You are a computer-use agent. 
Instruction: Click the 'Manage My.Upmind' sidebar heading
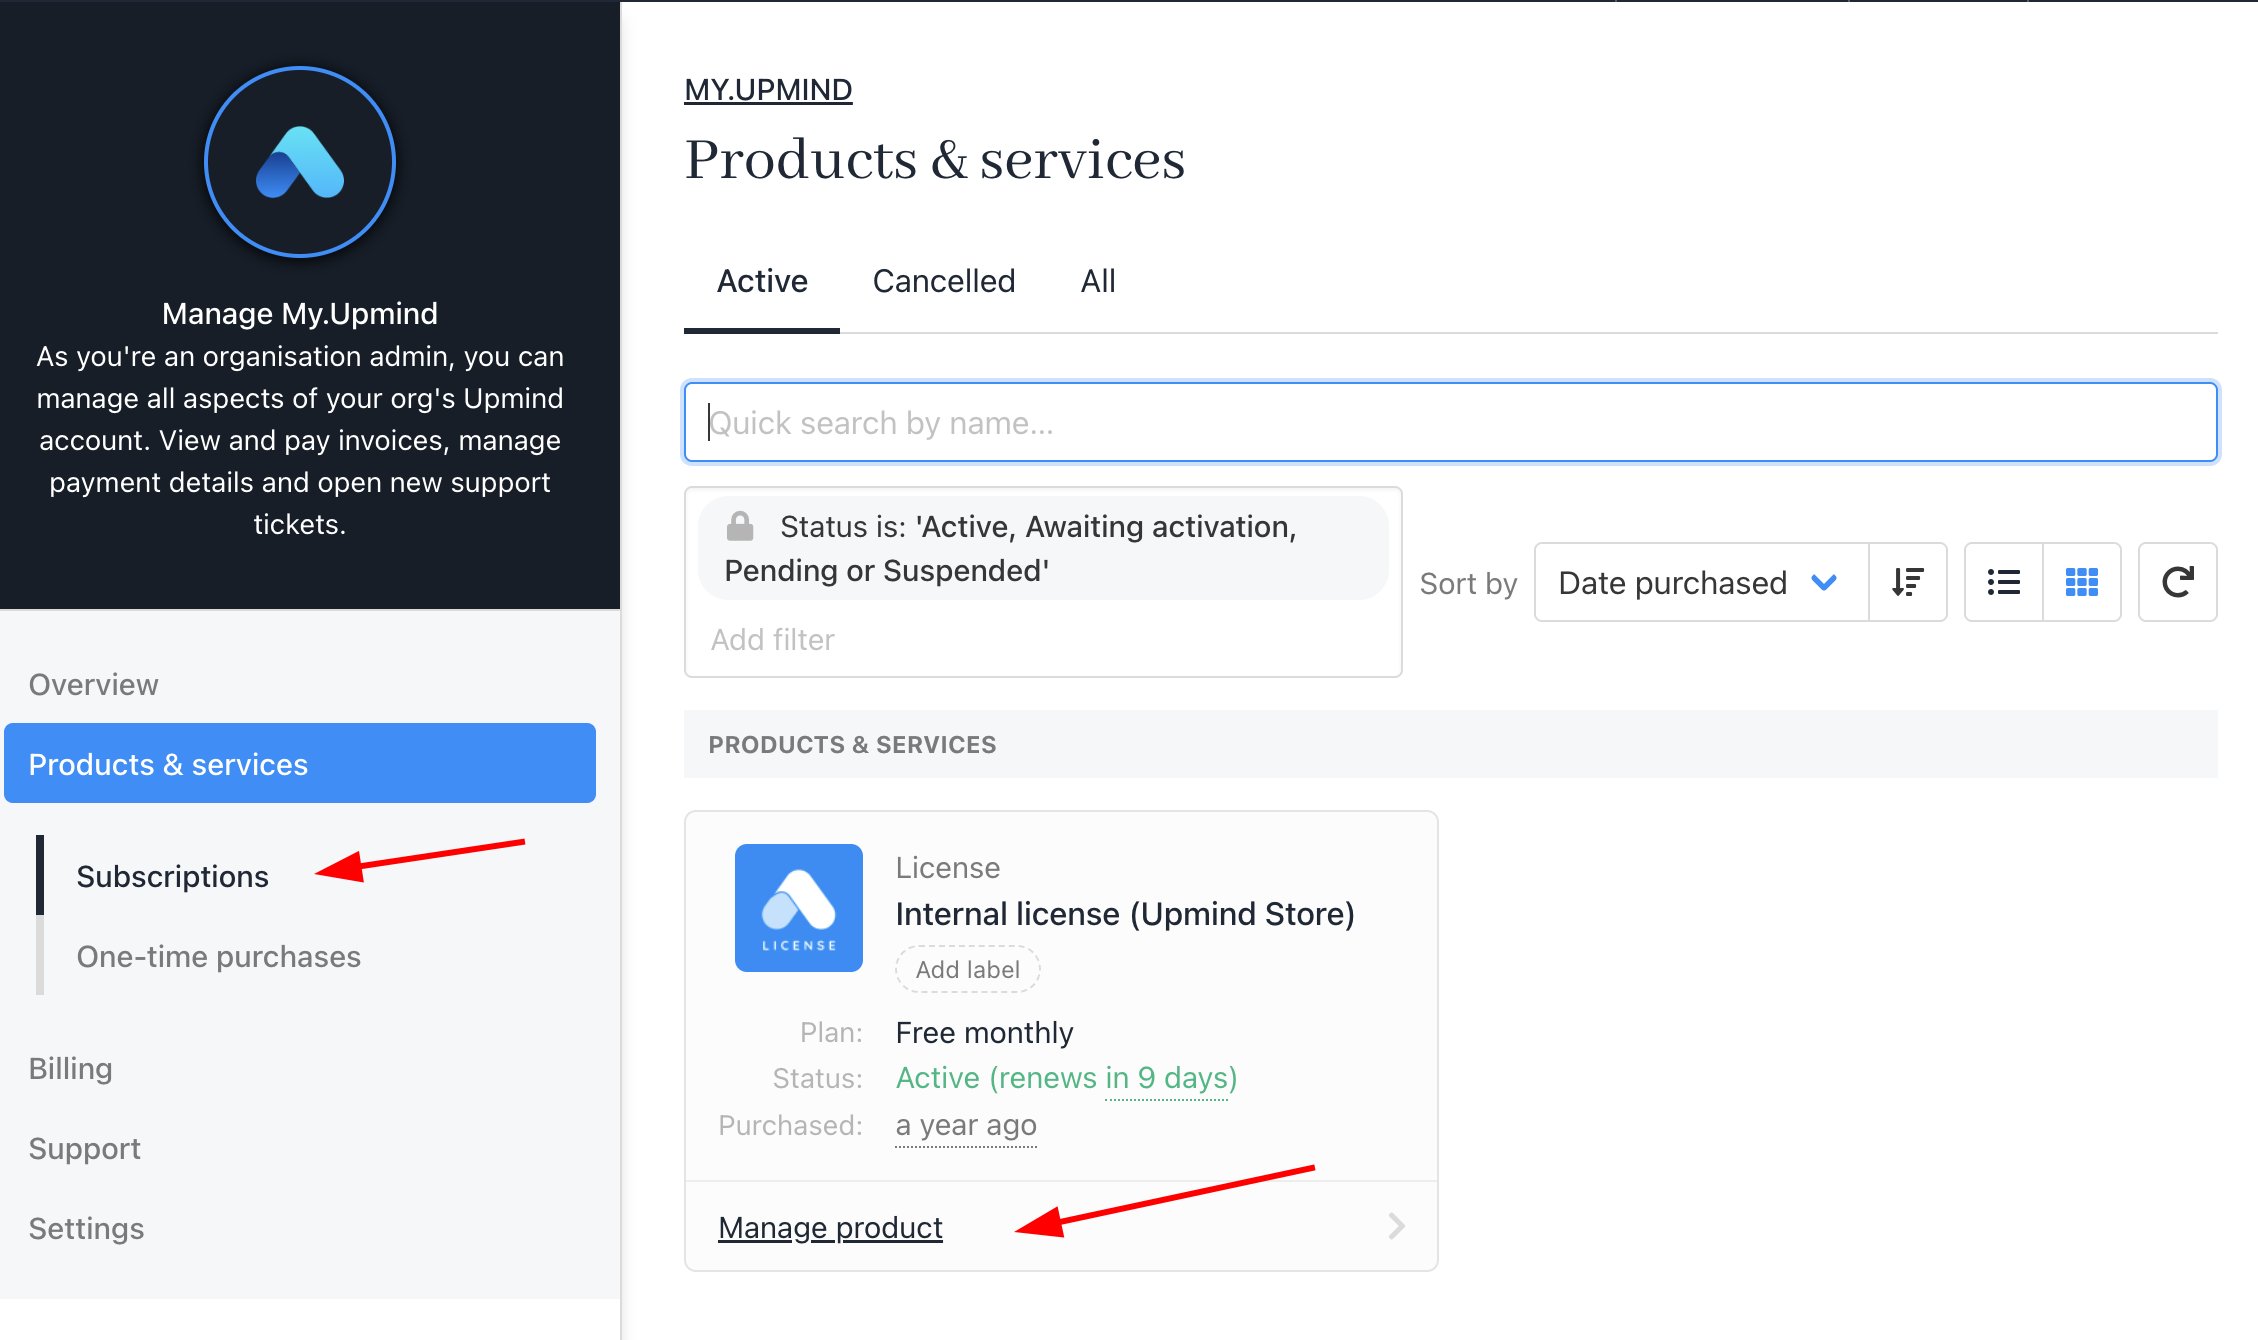pos(300,313)
